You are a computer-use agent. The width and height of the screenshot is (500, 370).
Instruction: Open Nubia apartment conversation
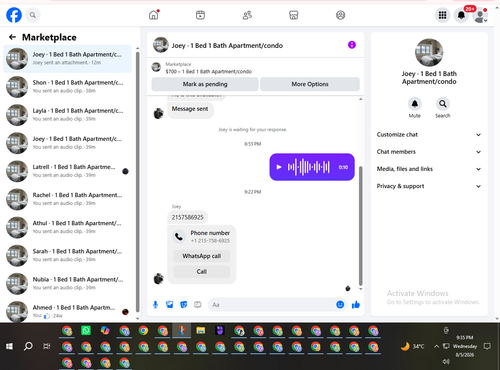pyautogui.click(x=68, y=283)
